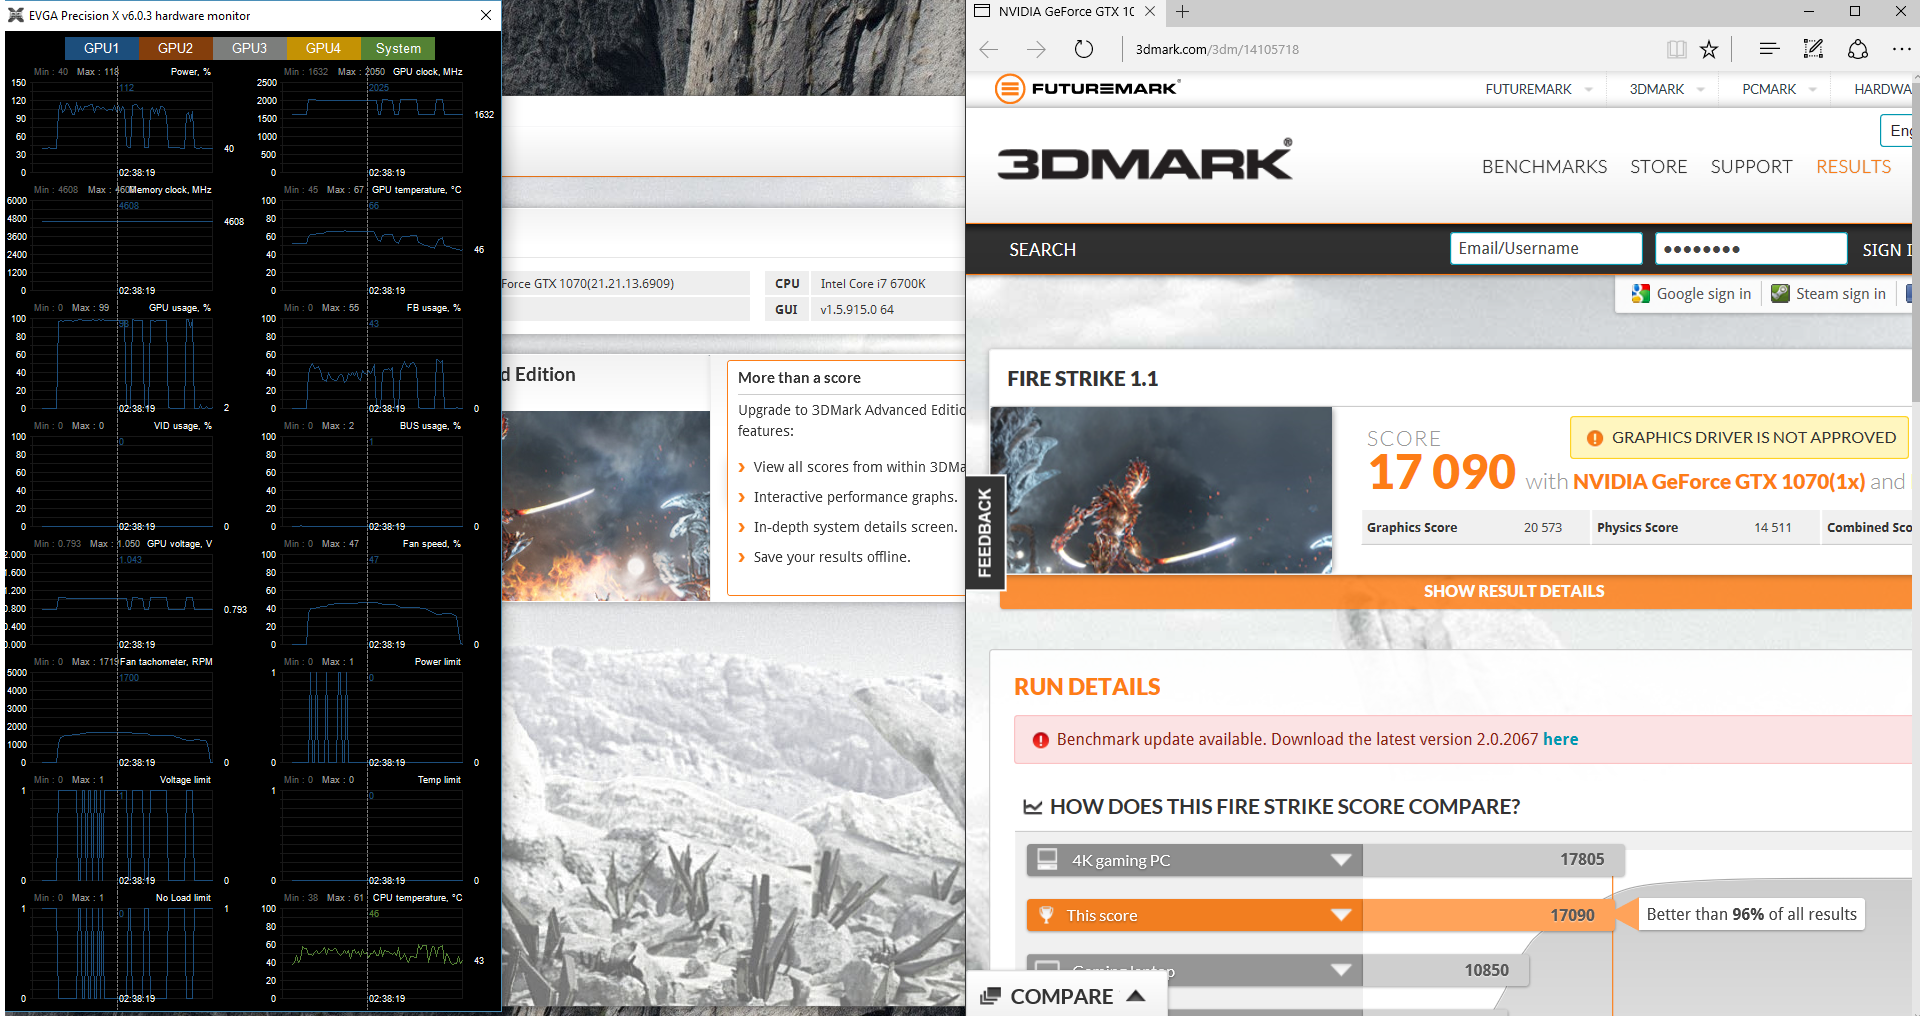
Task: Open BENCHMARKS navigation item
Action: (1544, 167)
